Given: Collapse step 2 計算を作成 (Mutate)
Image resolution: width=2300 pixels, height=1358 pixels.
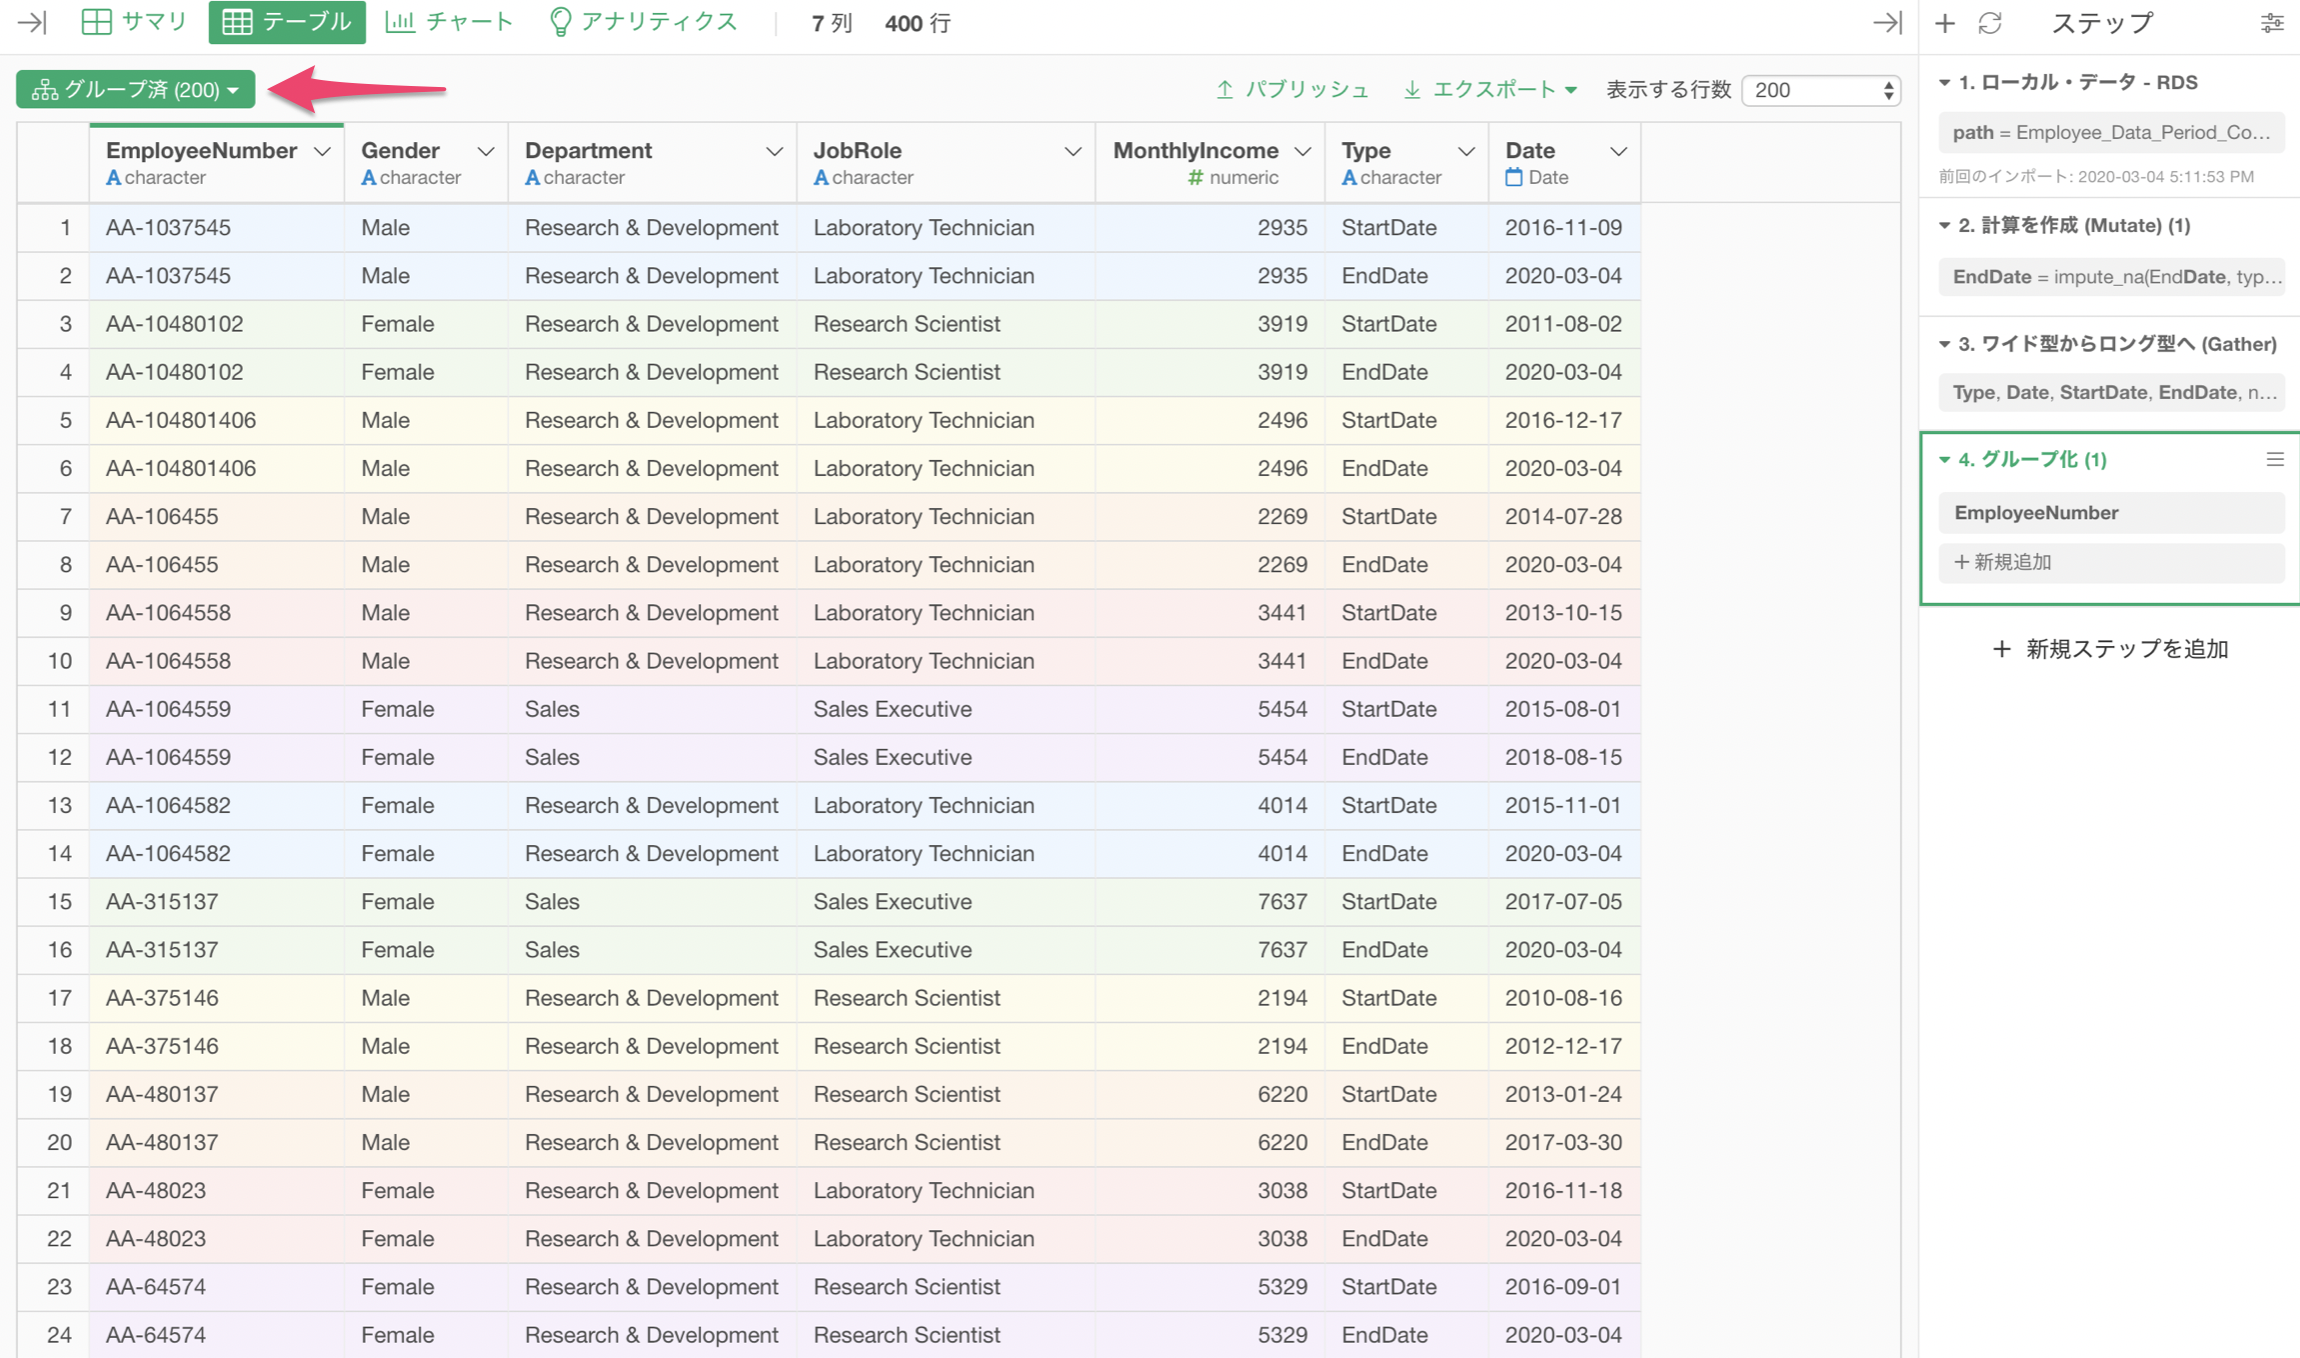Looking at the screenshot, I should (1945, 225).
